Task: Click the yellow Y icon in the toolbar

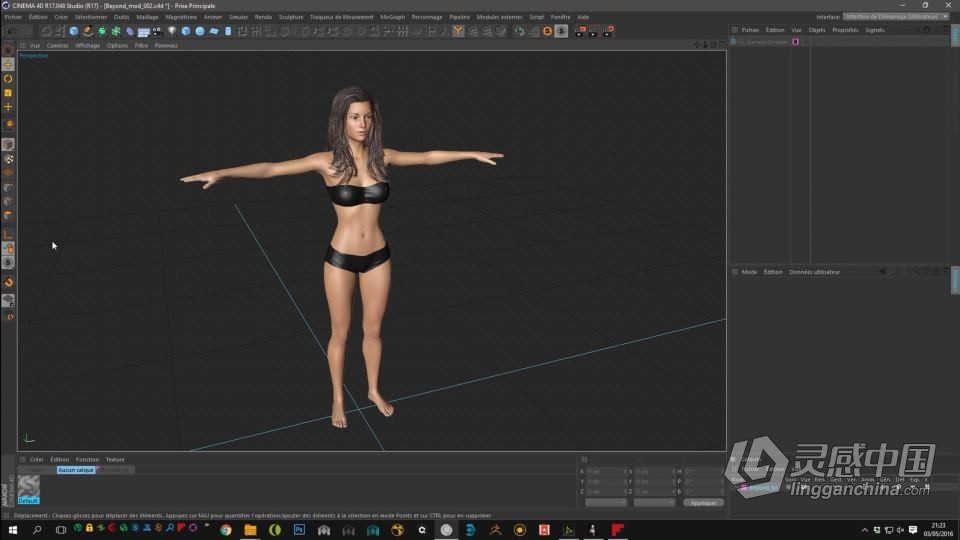Action: click(458, 31)
